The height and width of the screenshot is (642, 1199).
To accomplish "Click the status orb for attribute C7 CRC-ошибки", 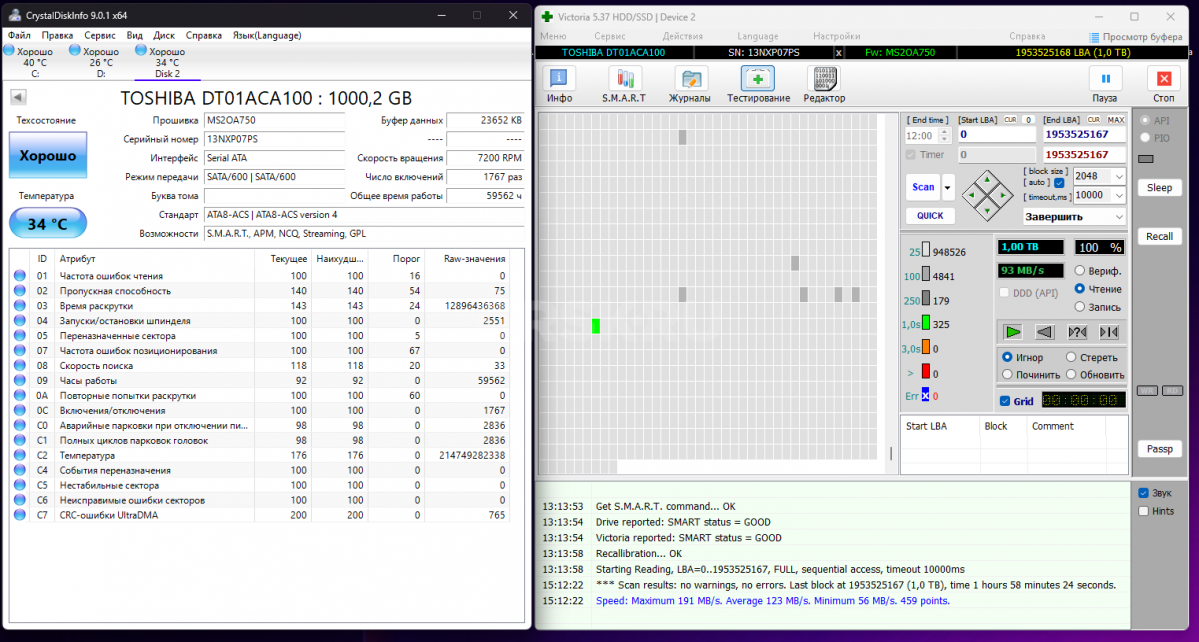I will pyautogui.click(x=19, y=515).
